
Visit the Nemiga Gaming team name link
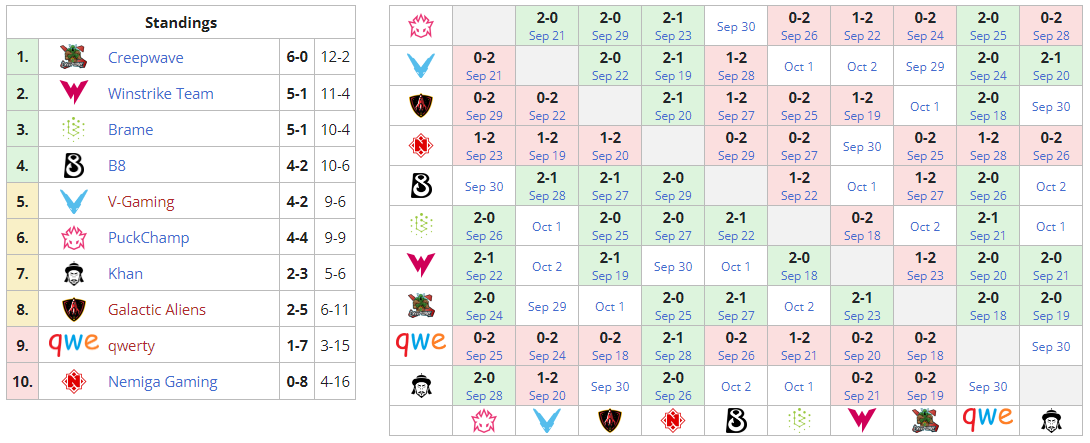tap(162, 382)
